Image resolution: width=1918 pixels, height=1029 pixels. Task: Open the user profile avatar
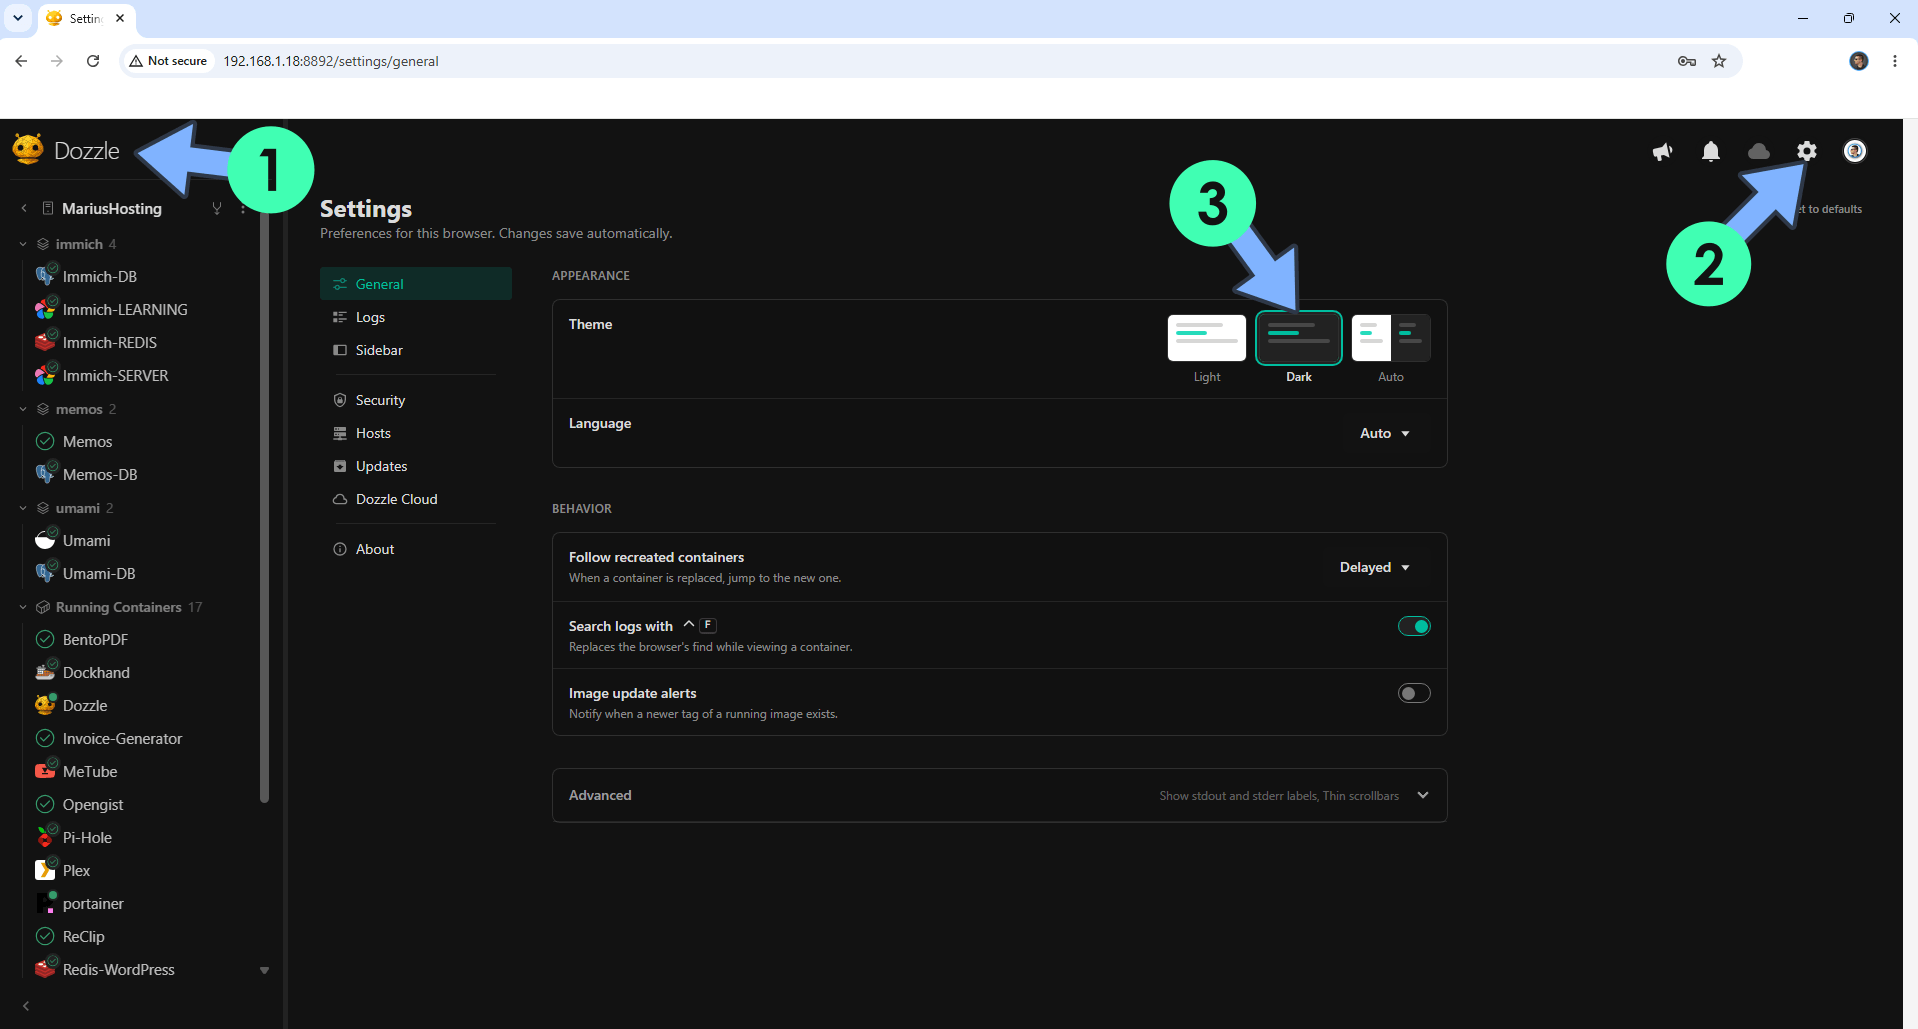pos(1855,151)
